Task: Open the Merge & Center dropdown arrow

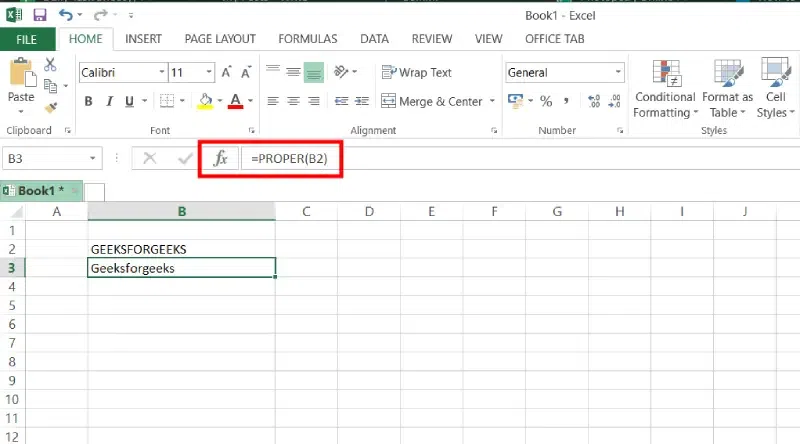Action: click(492, 101)
